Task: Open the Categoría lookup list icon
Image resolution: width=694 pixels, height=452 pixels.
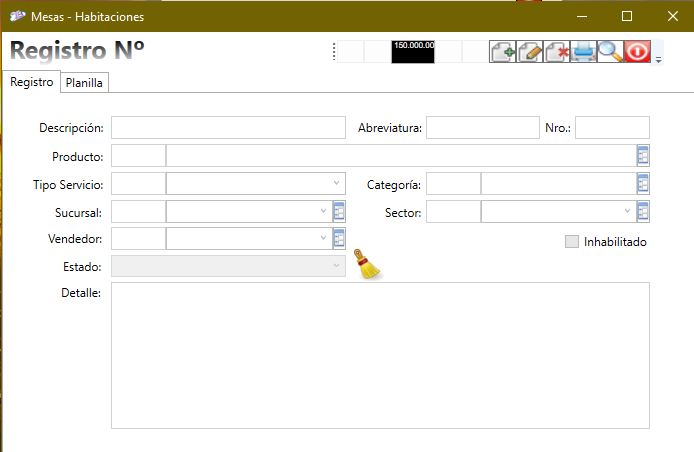Action: [x=643, y=183]
